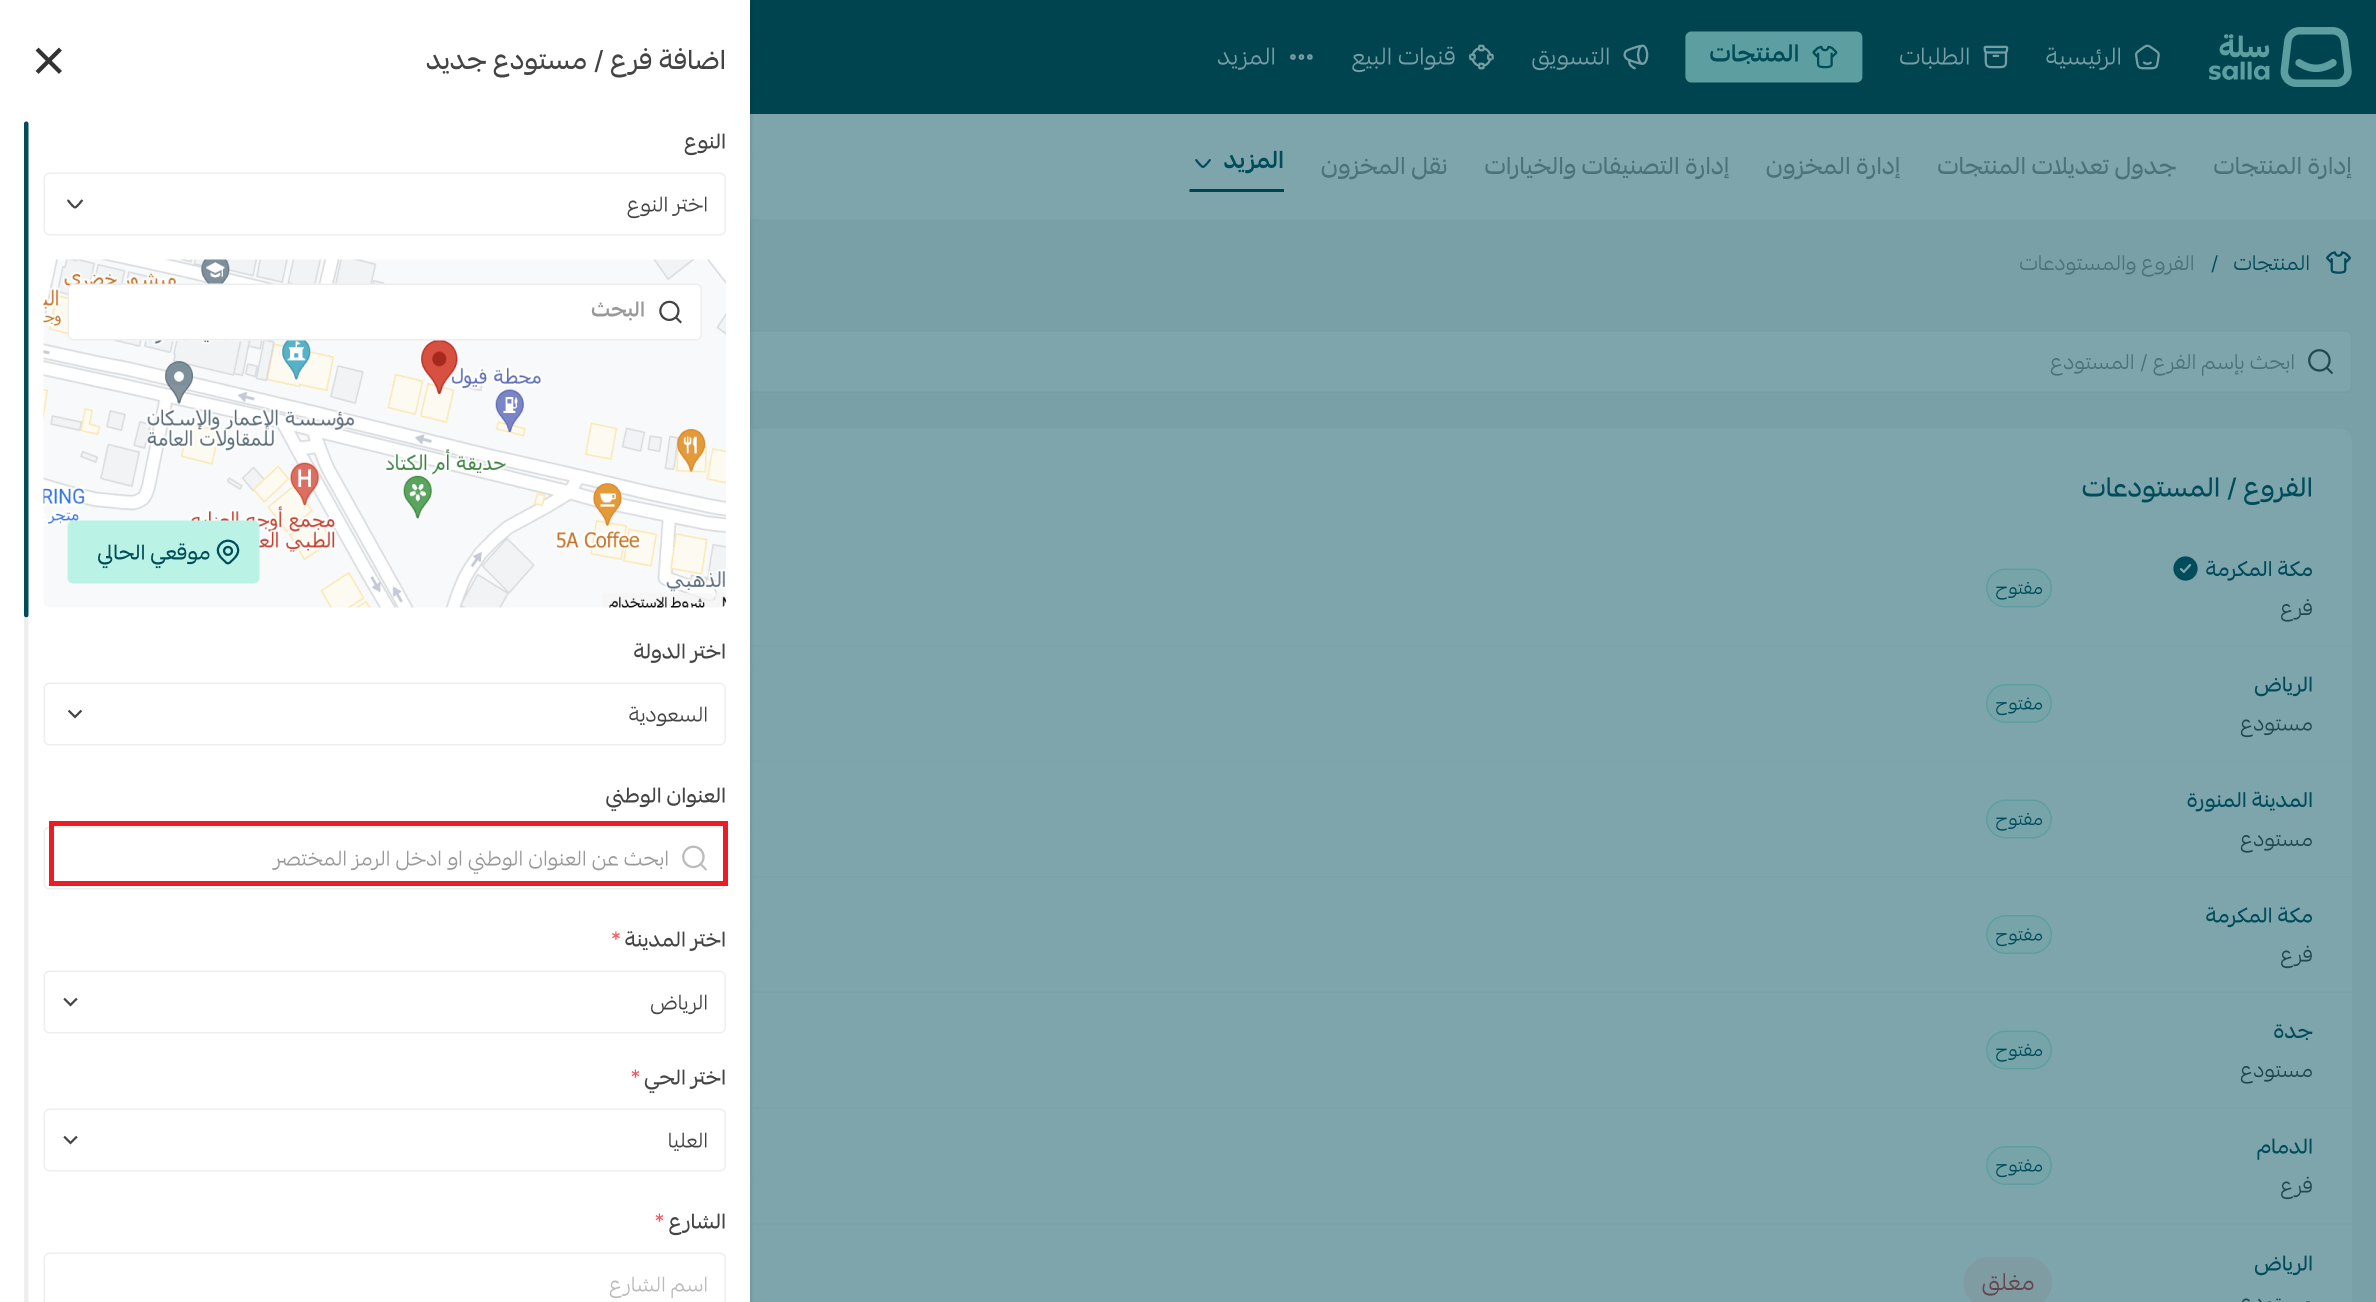Click the 5A Coffee marker on map

coord(607,500)
